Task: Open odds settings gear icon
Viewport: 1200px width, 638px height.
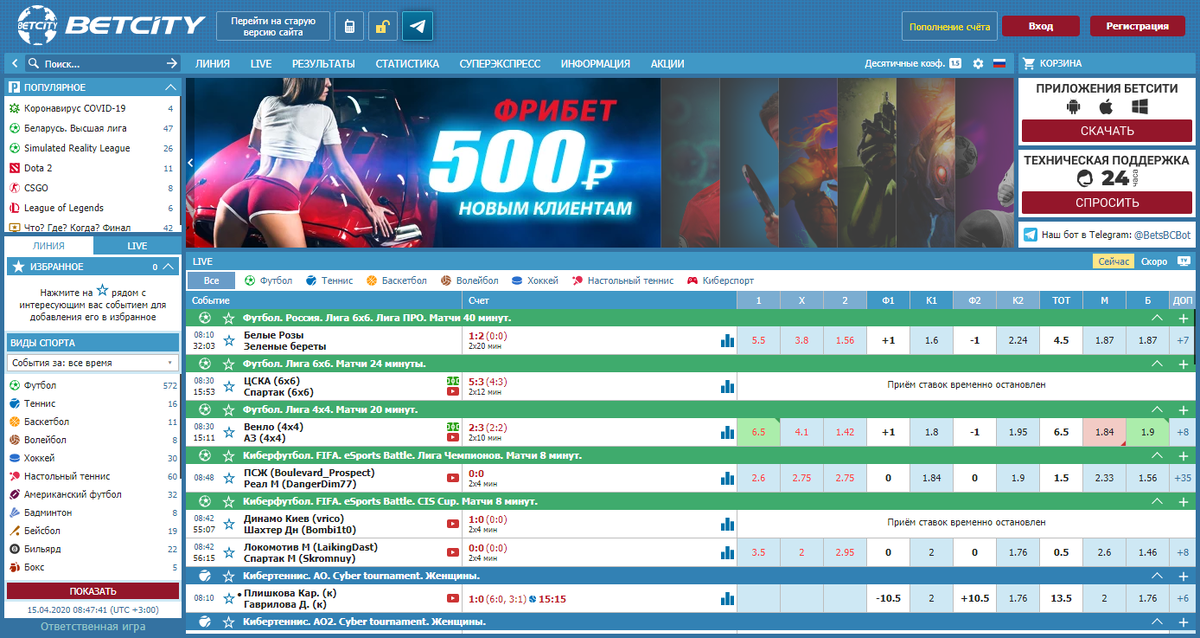Action: pos(978,63)
